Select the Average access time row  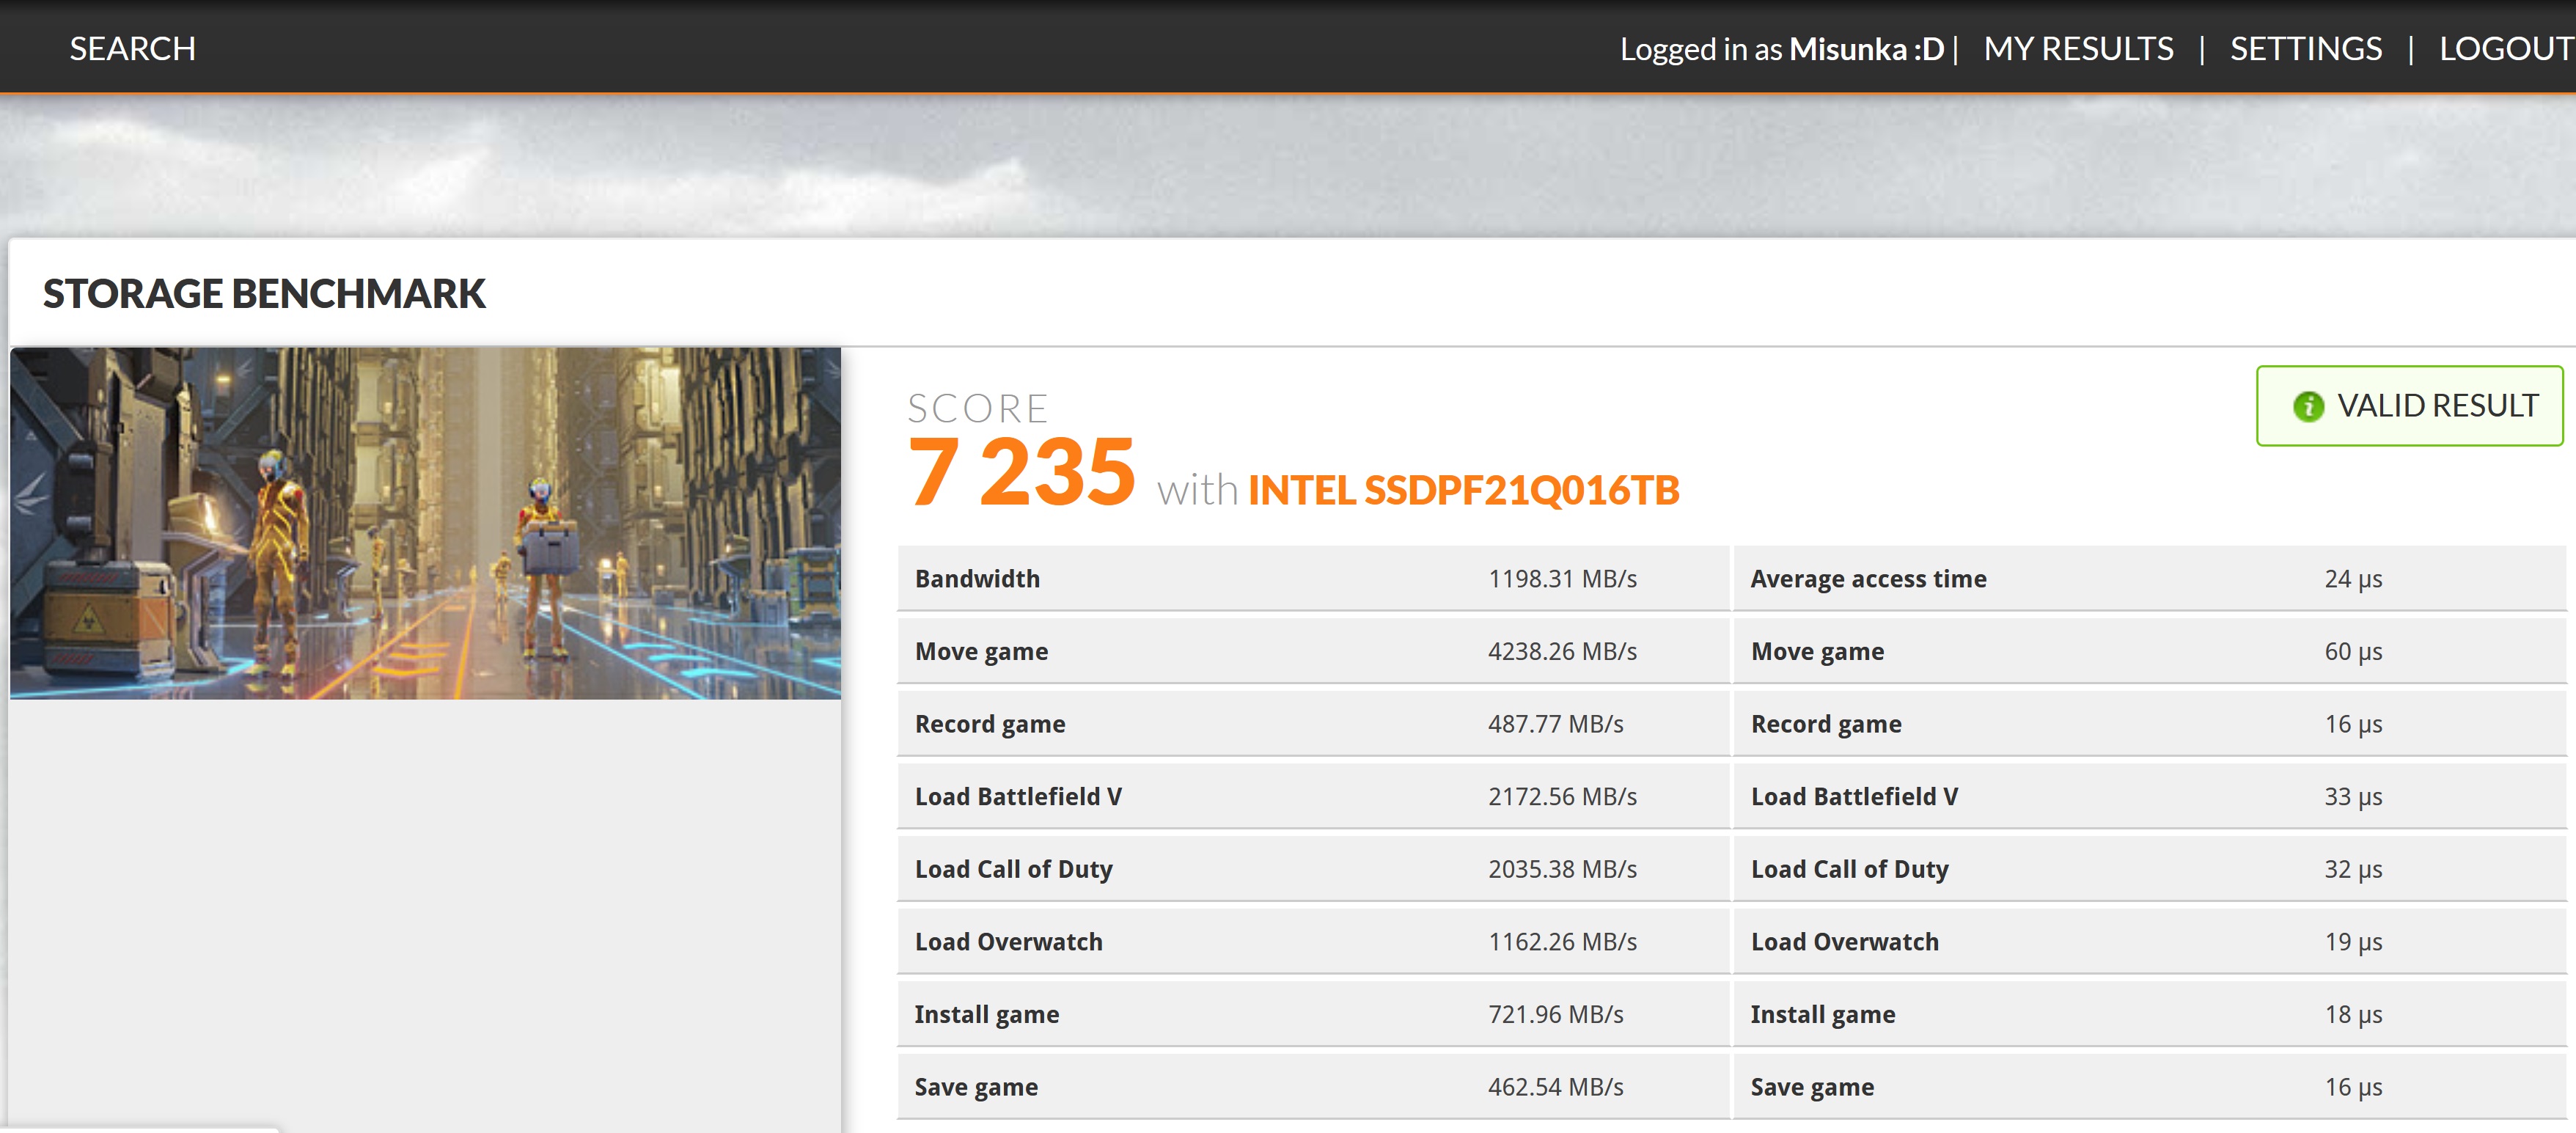click(x=2148, y=579)
